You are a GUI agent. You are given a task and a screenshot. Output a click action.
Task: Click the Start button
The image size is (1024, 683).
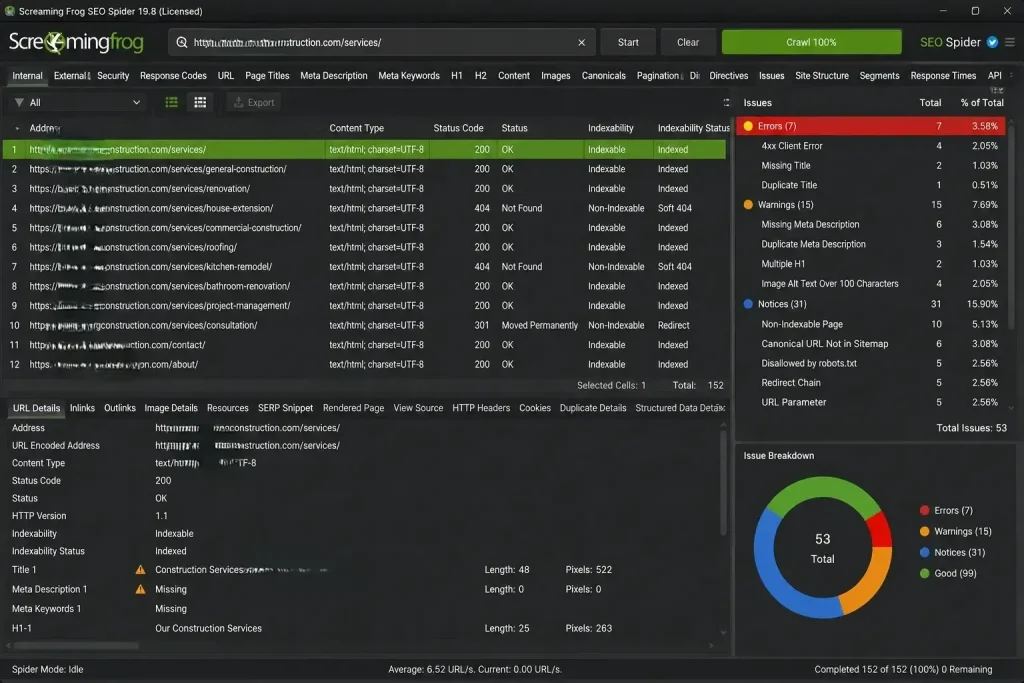click(628, 42)
